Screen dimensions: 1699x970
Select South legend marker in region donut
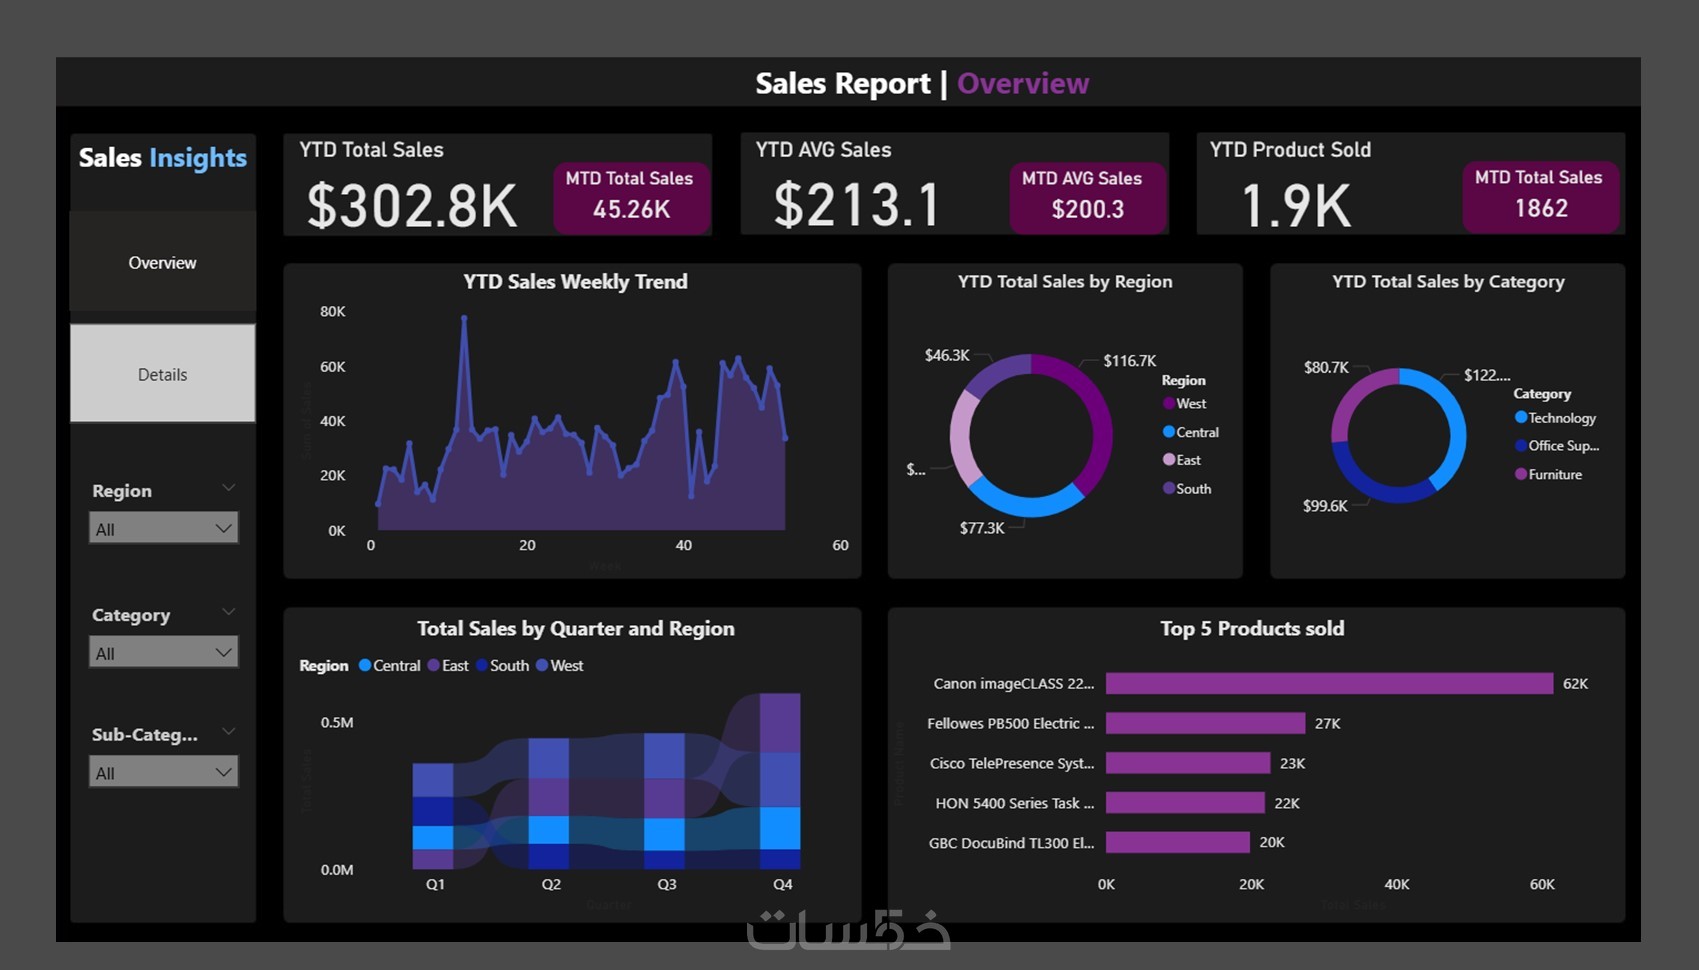[1168, 488]
